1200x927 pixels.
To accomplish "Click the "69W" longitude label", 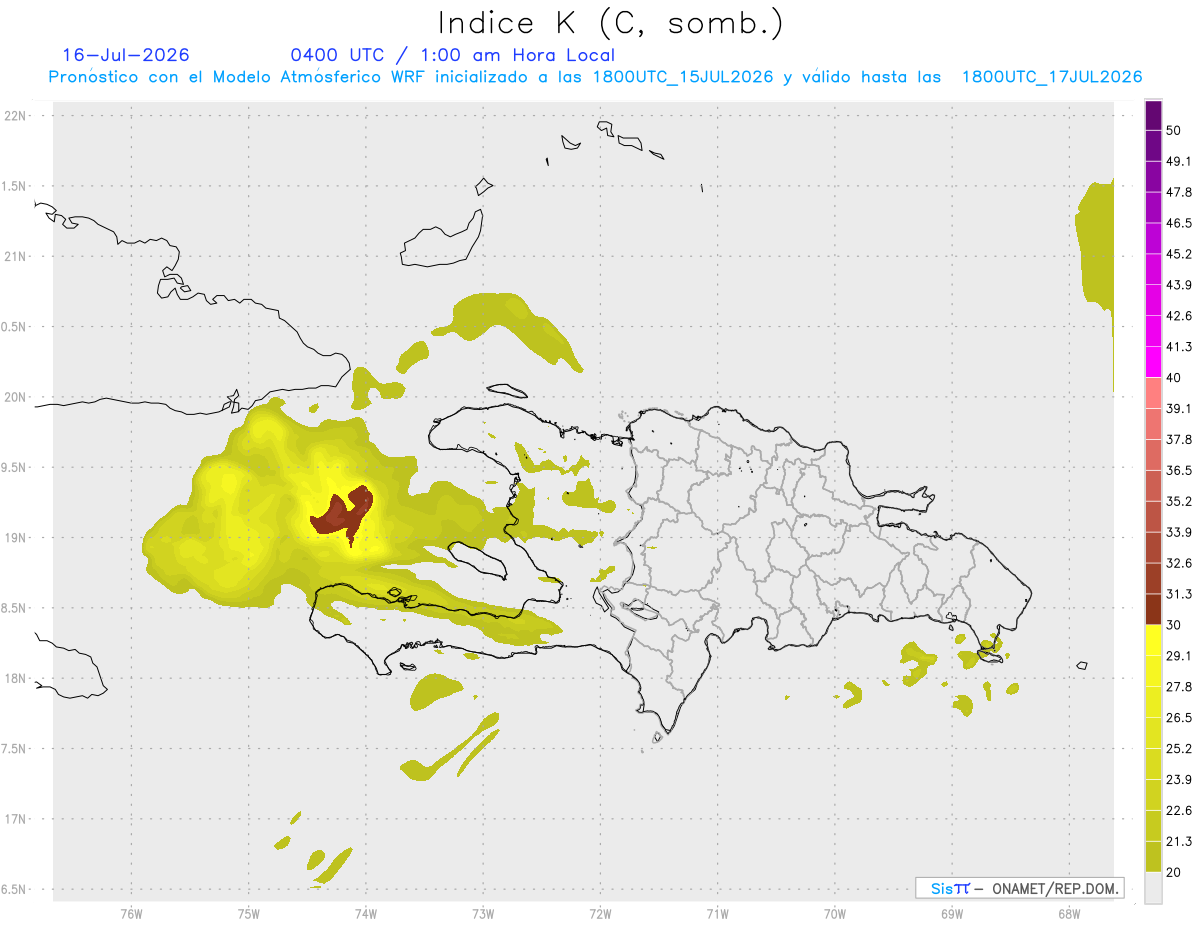I will [952, 914].
